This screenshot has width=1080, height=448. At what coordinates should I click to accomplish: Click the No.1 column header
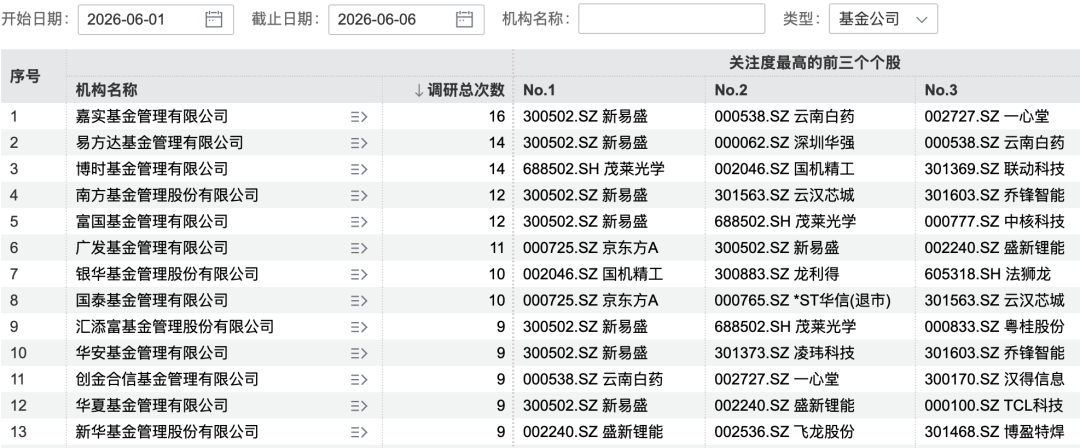(x=539, y=90)
